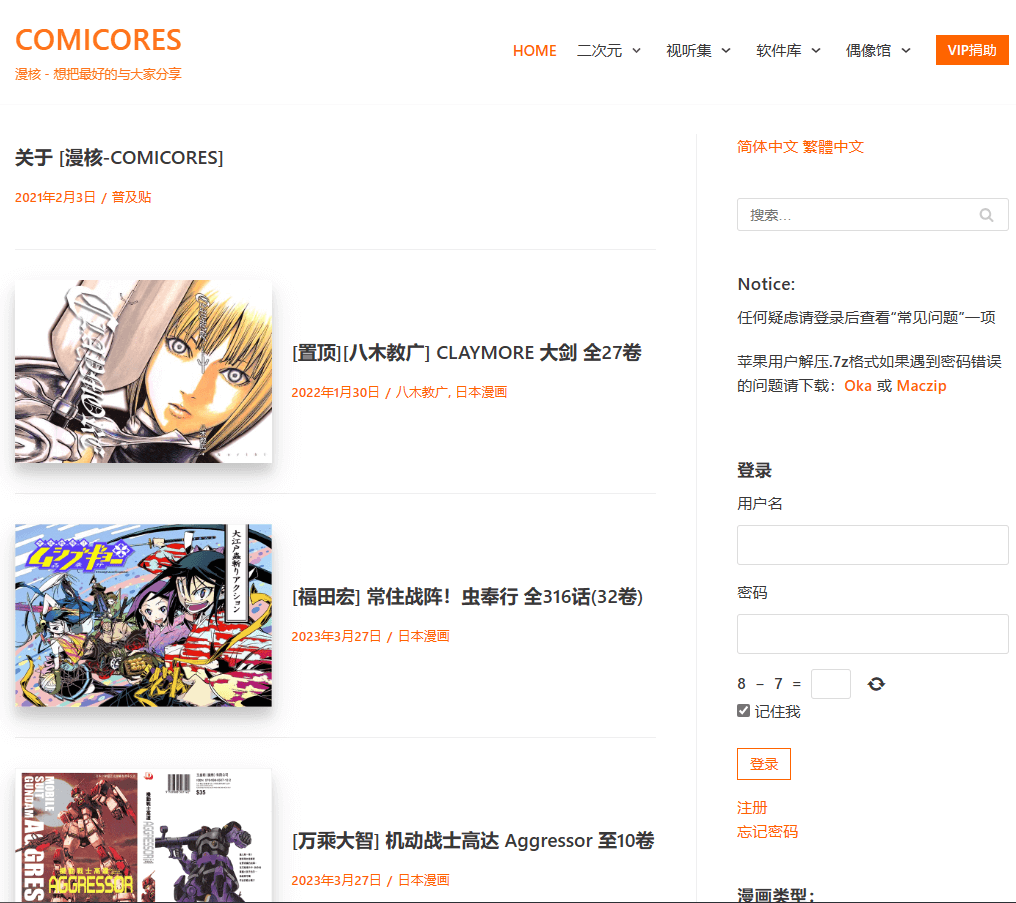Focus the 用户名 input field

873,545
